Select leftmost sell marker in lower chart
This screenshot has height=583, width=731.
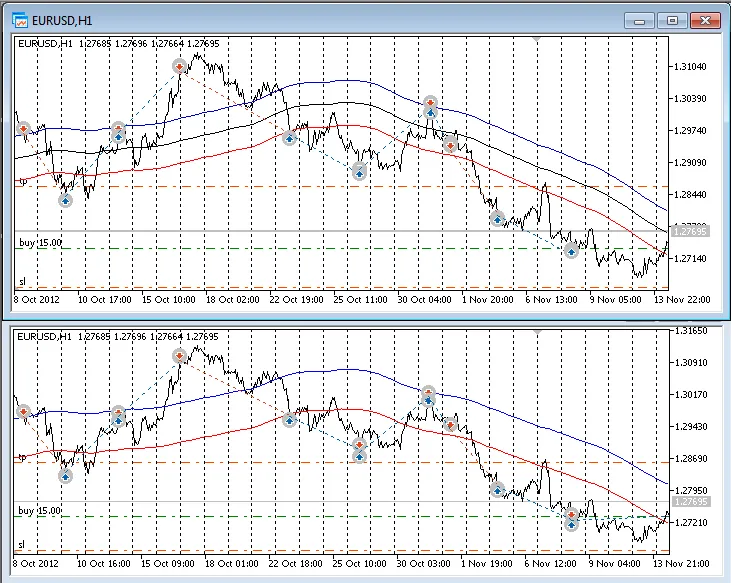[23, 411]
